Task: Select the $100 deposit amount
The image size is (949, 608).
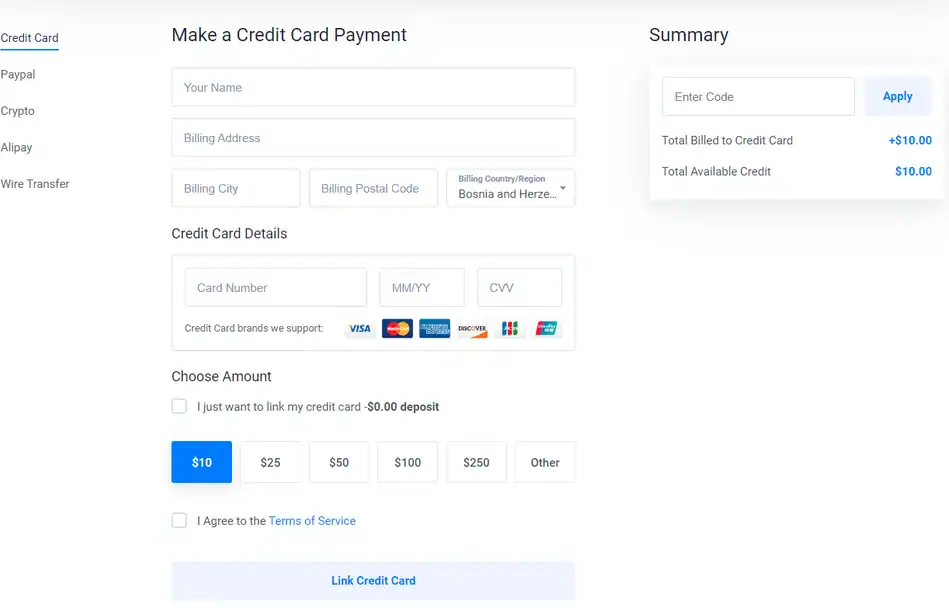Action: tap(407, 462)
